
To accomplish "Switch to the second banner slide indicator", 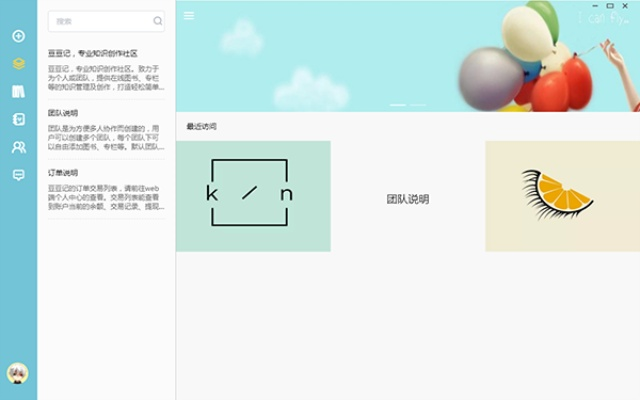I will tap(418, 105).
